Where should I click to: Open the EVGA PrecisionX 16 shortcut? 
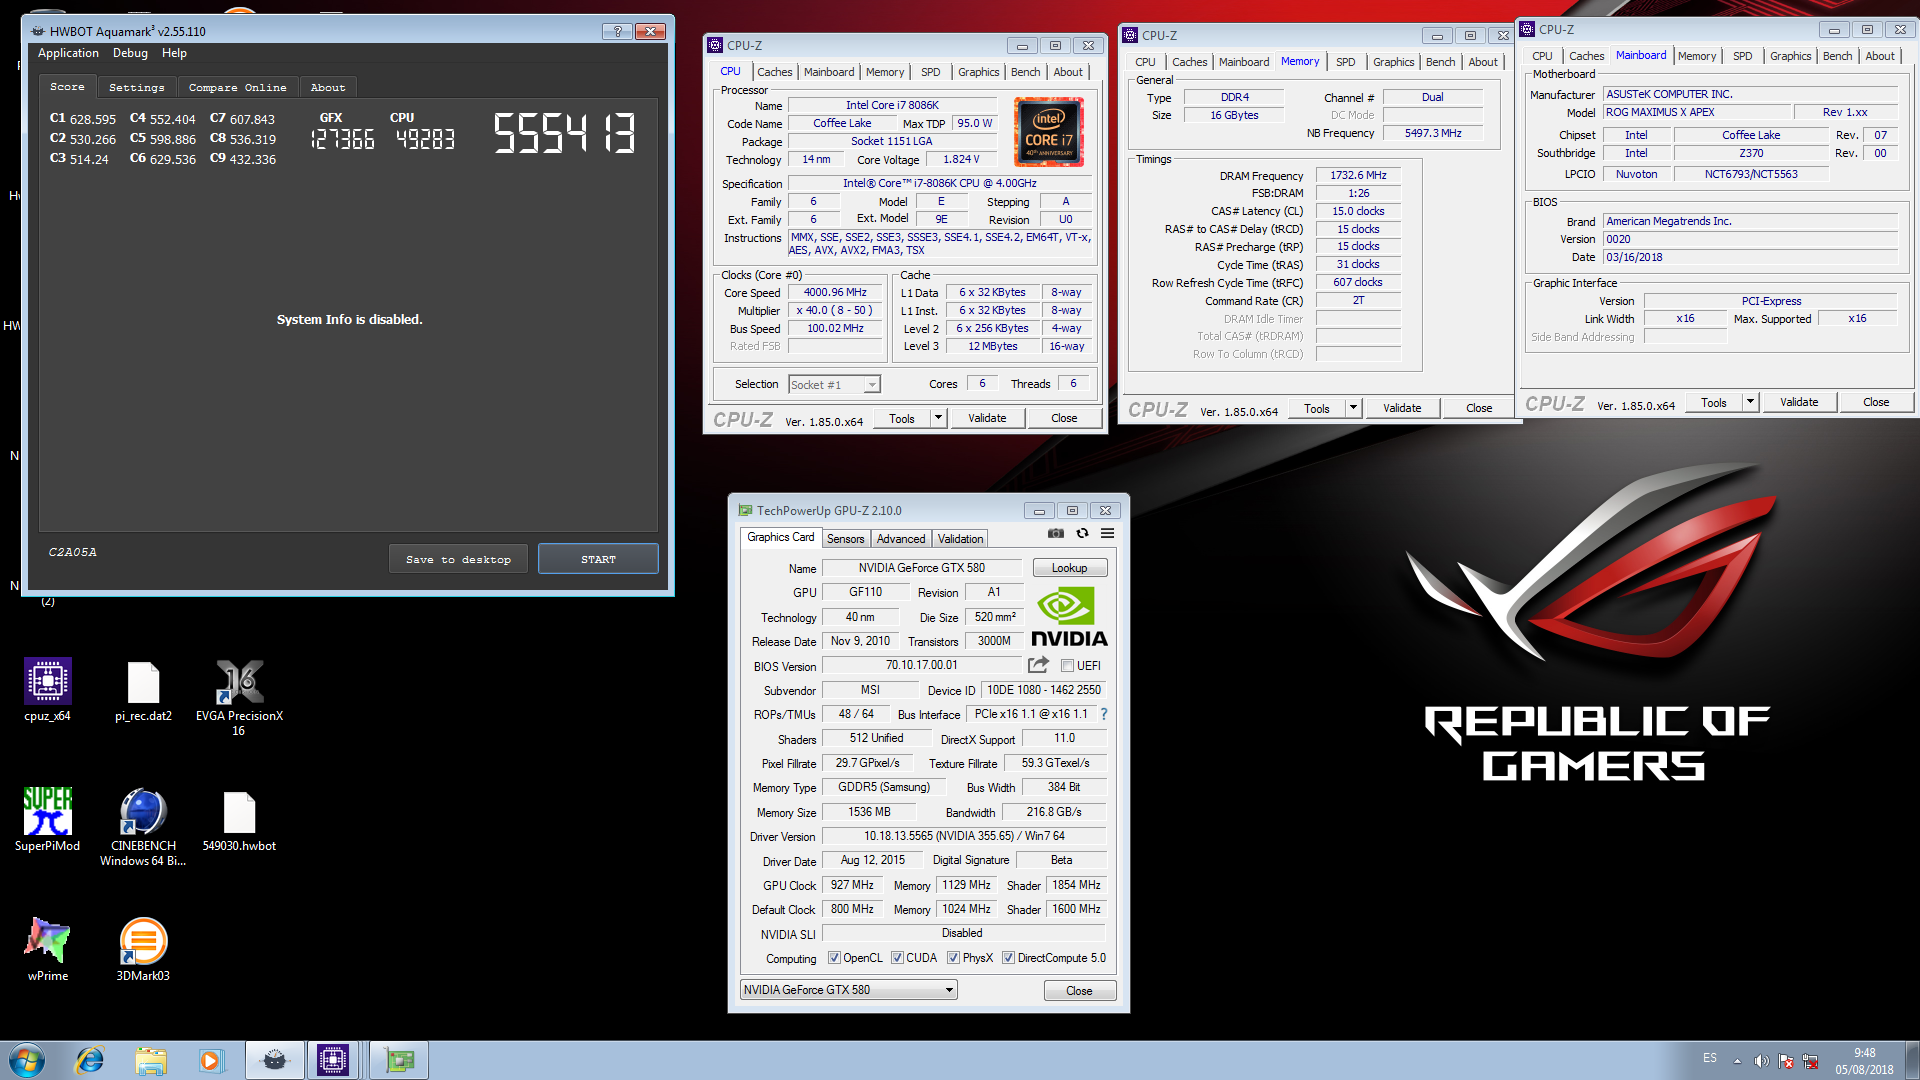239,697
